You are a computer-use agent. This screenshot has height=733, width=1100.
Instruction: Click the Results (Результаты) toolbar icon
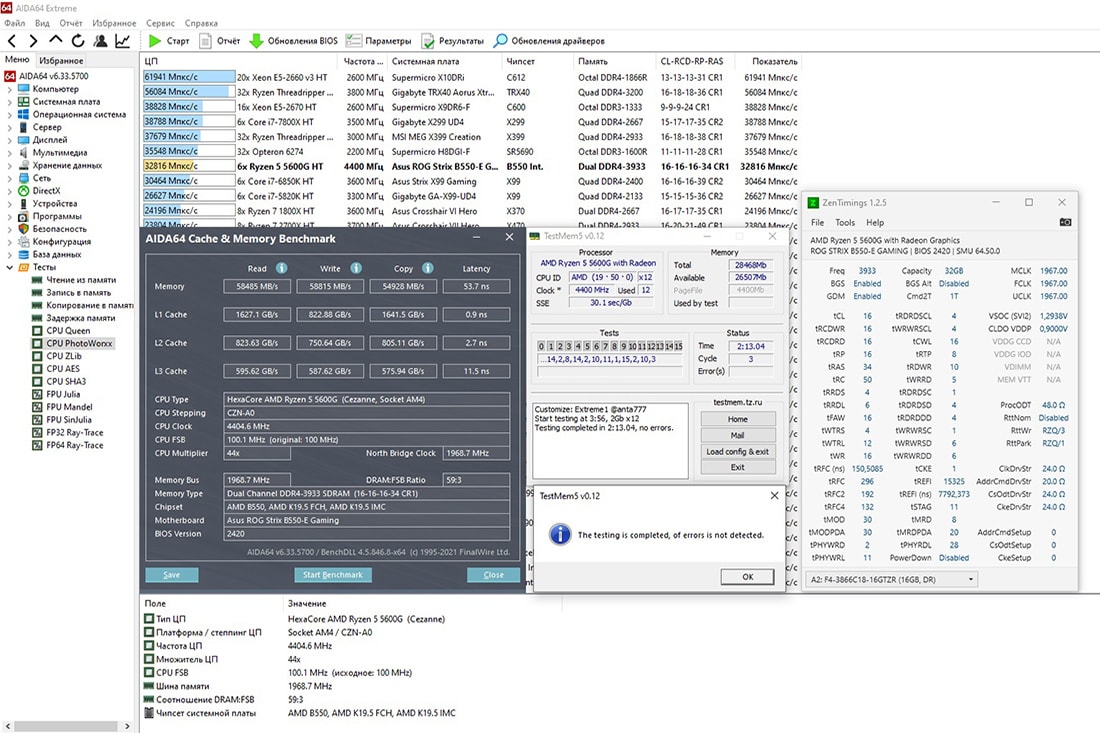pyautogui.click(x=428, y=41)
